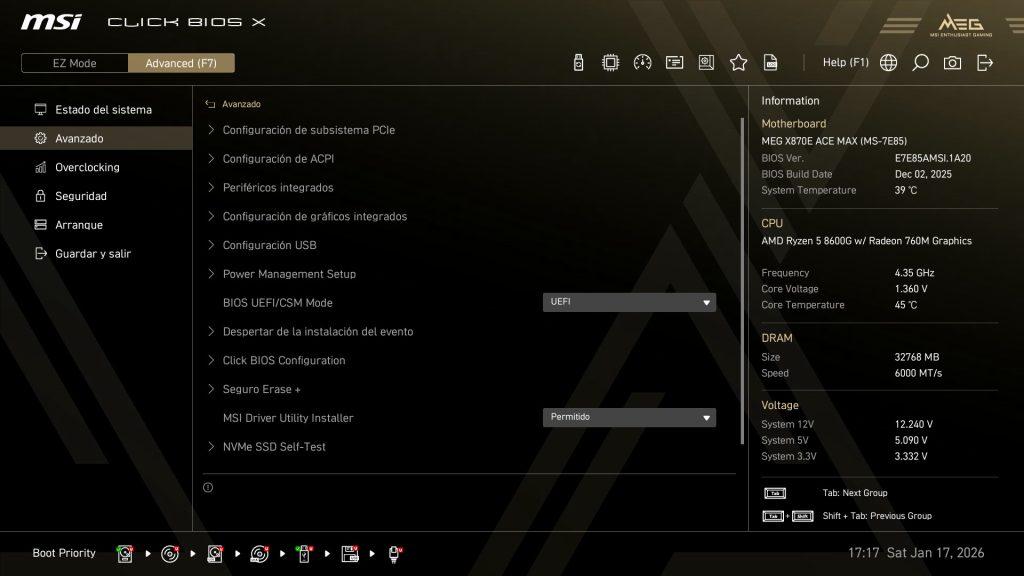Screen dimensions: 1024x576
Task: Click DRAM Speed value 6000 MT/s
Action: [x=918, y=373]
